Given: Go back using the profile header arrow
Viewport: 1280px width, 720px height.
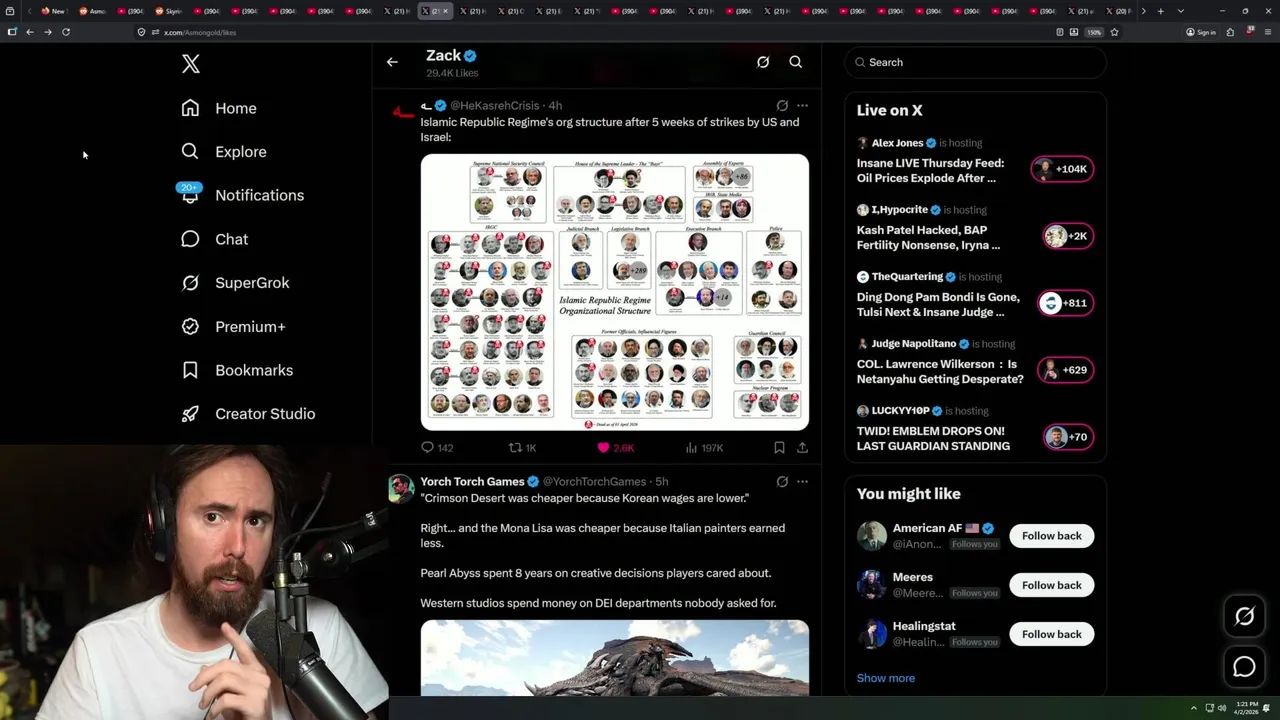Looking at the screenshot, I should click(392, 62).
